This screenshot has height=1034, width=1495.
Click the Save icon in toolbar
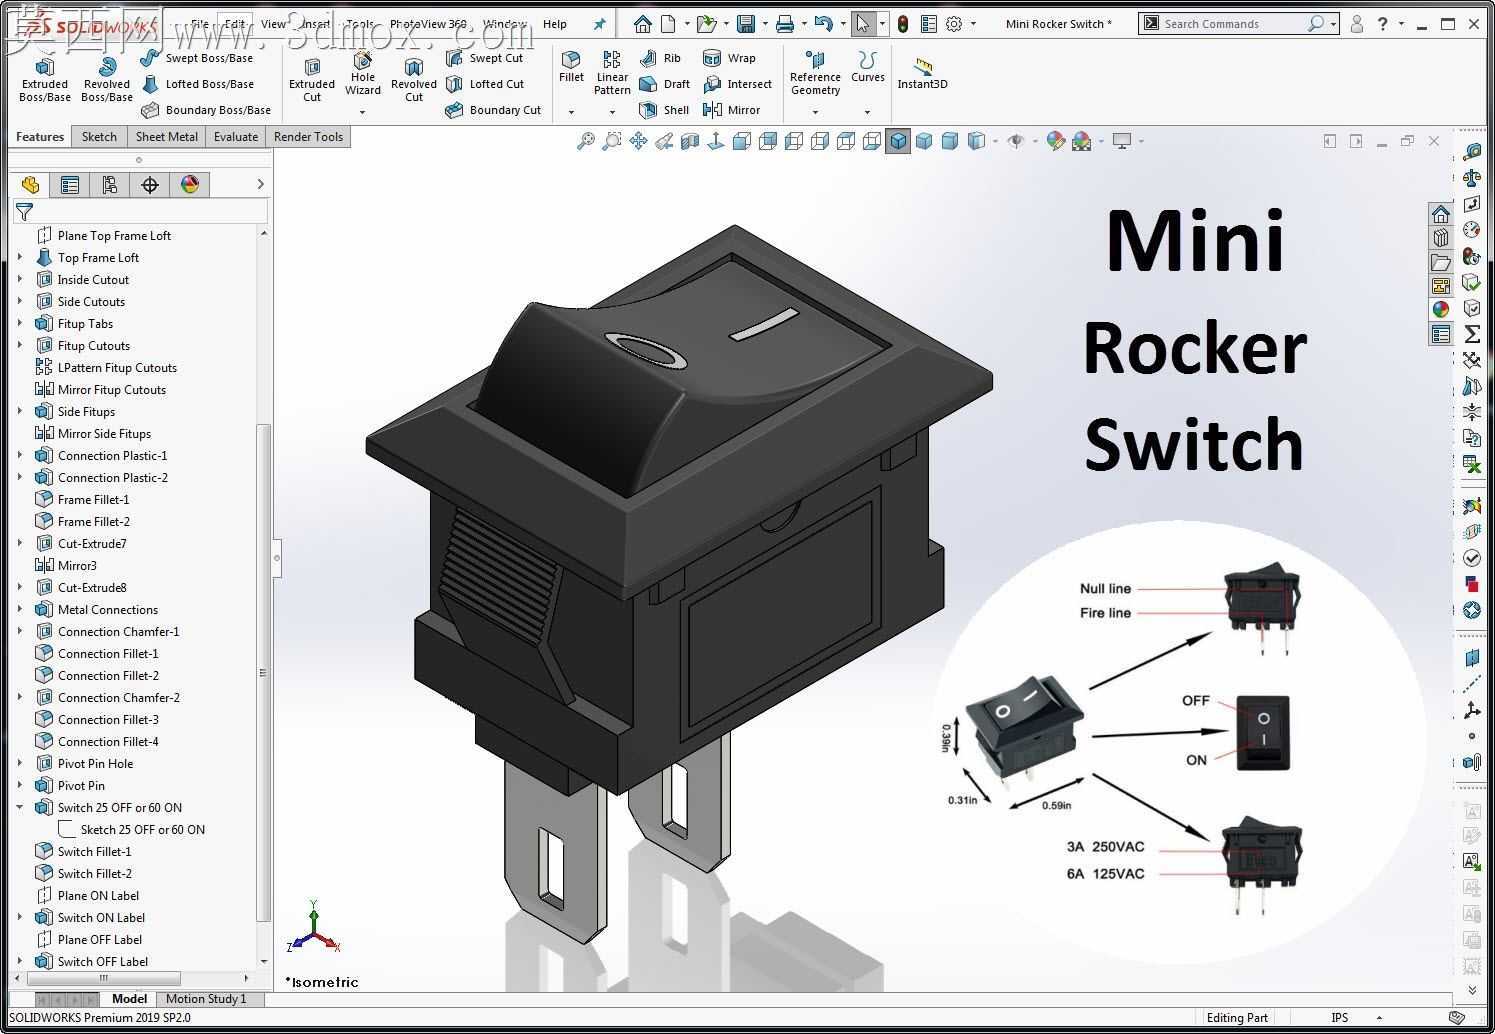(x=745, y=24)
